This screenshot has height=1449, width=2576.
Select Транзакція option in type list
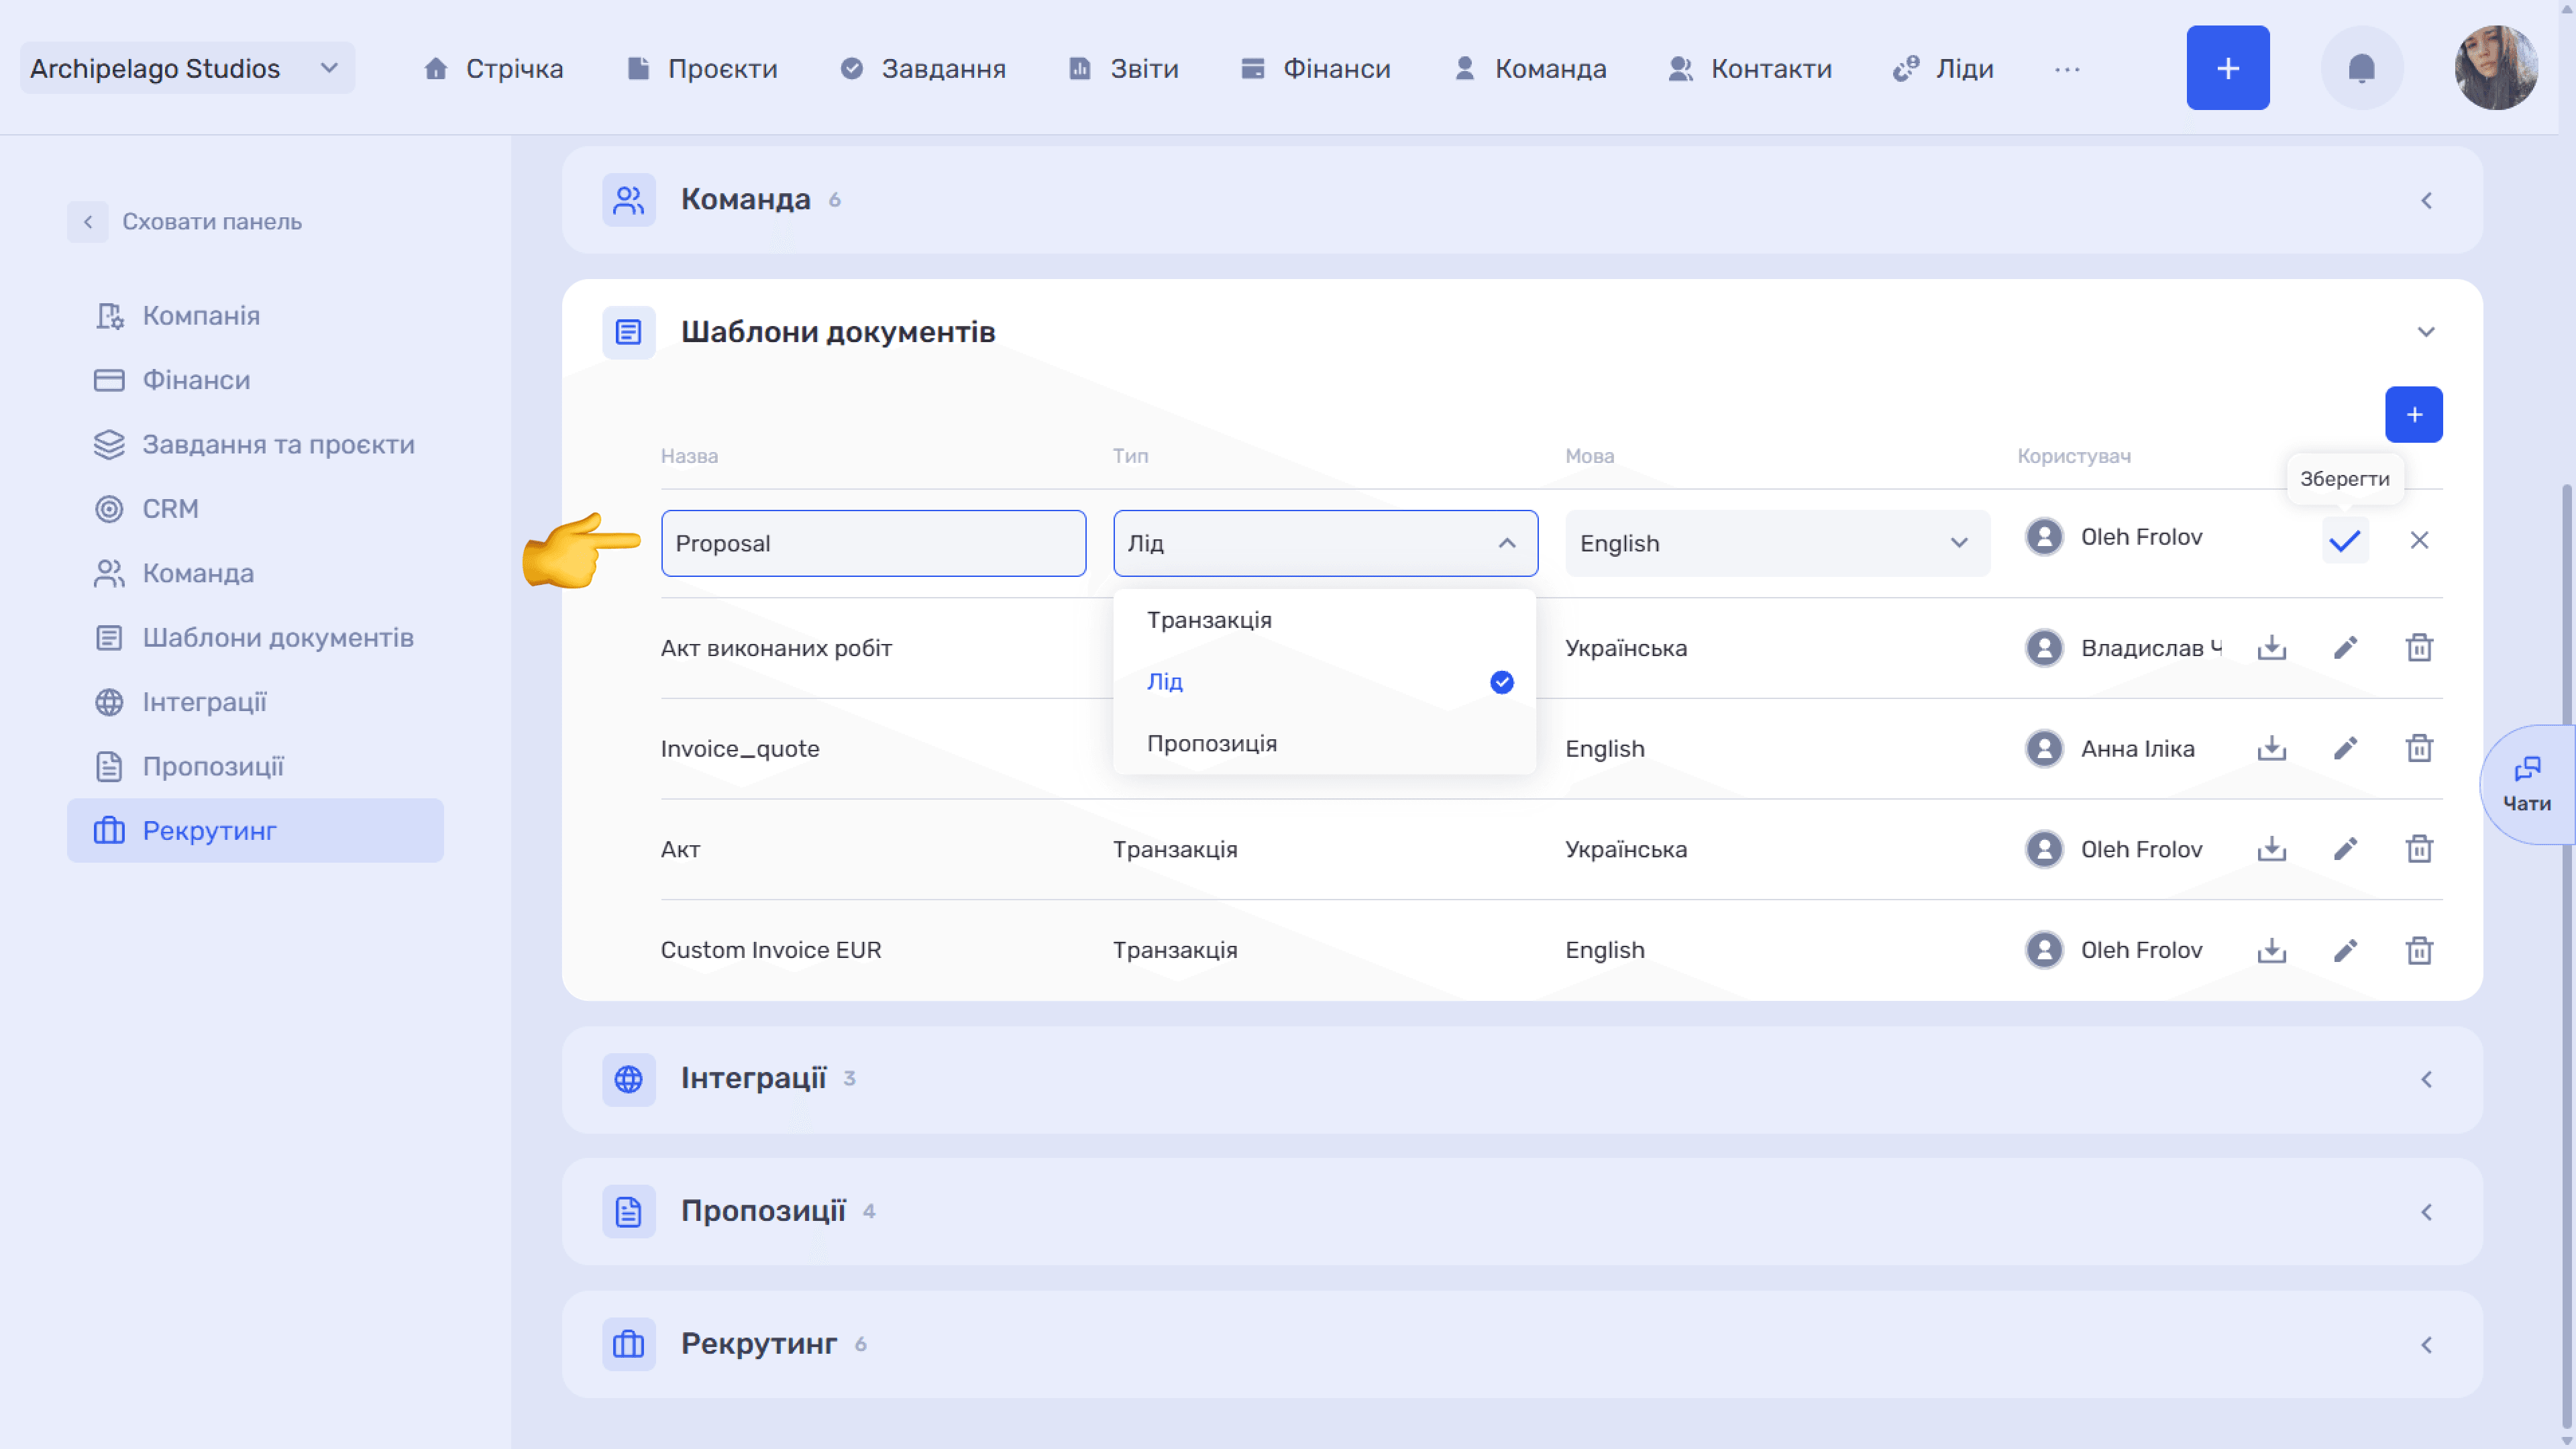click(x=1324, y=620)
